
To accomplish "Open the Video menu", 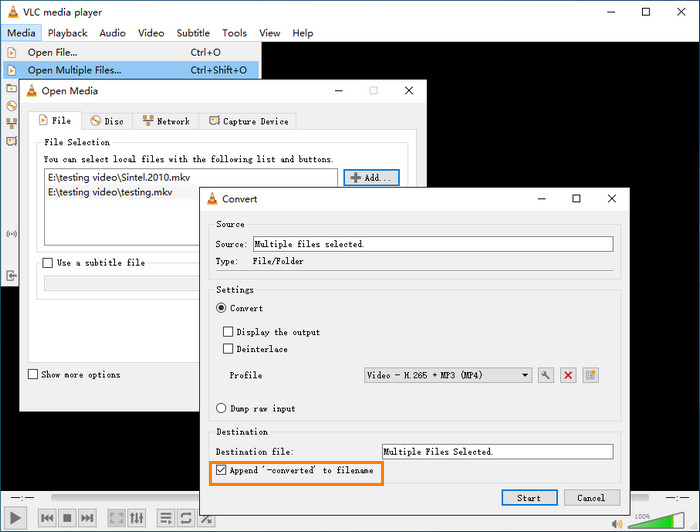I will pyautogui.click(x=151, y=33).
